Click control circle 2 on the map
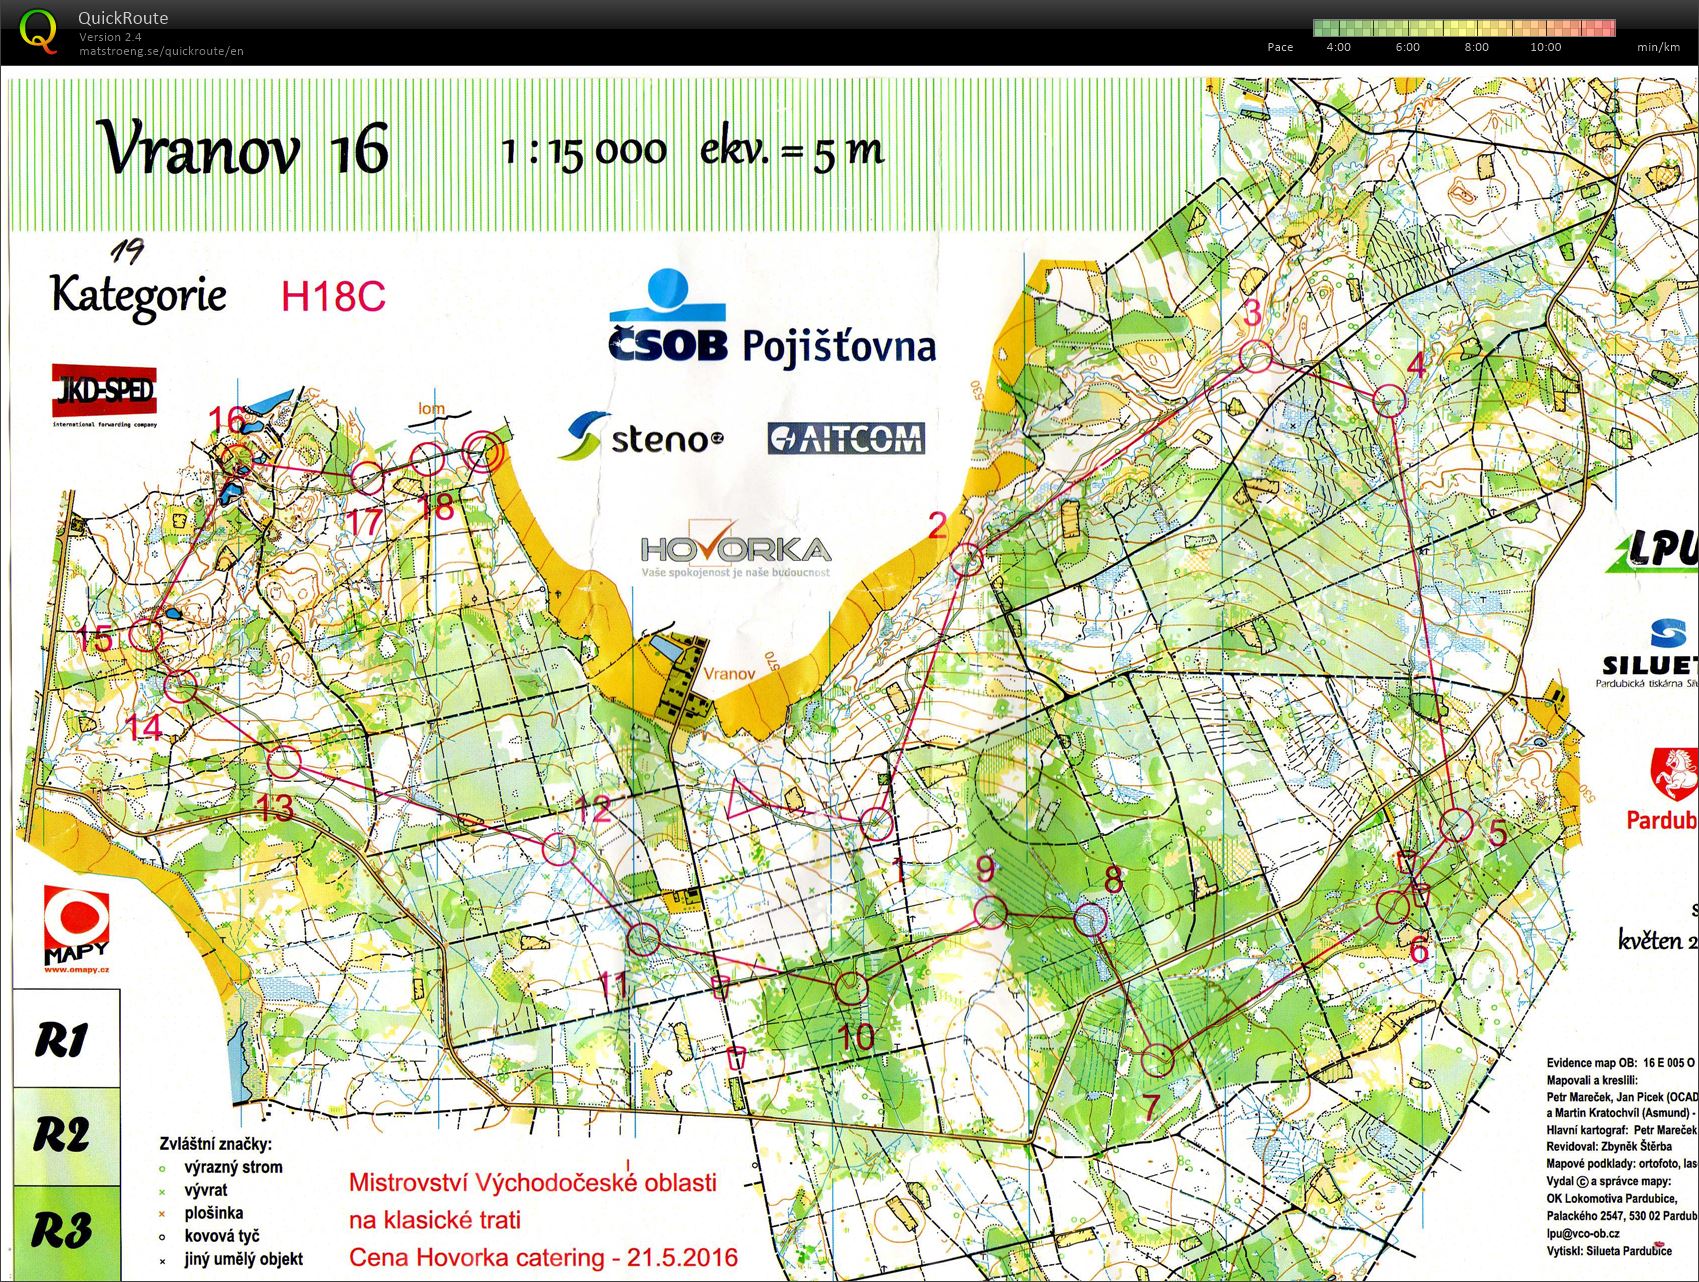Viewport: 1699px width, 1282px height. [966, 558]
